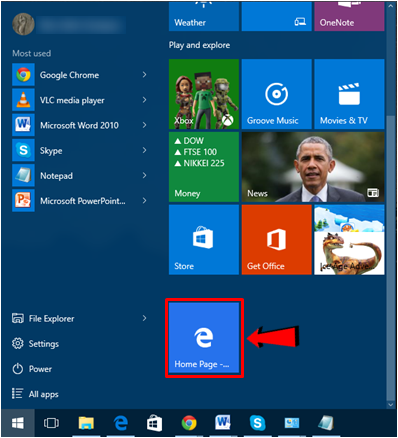The height and width of the screenshot is (438, 398).
Task: Open Task View from the taskbar
Action: point(51,423)
